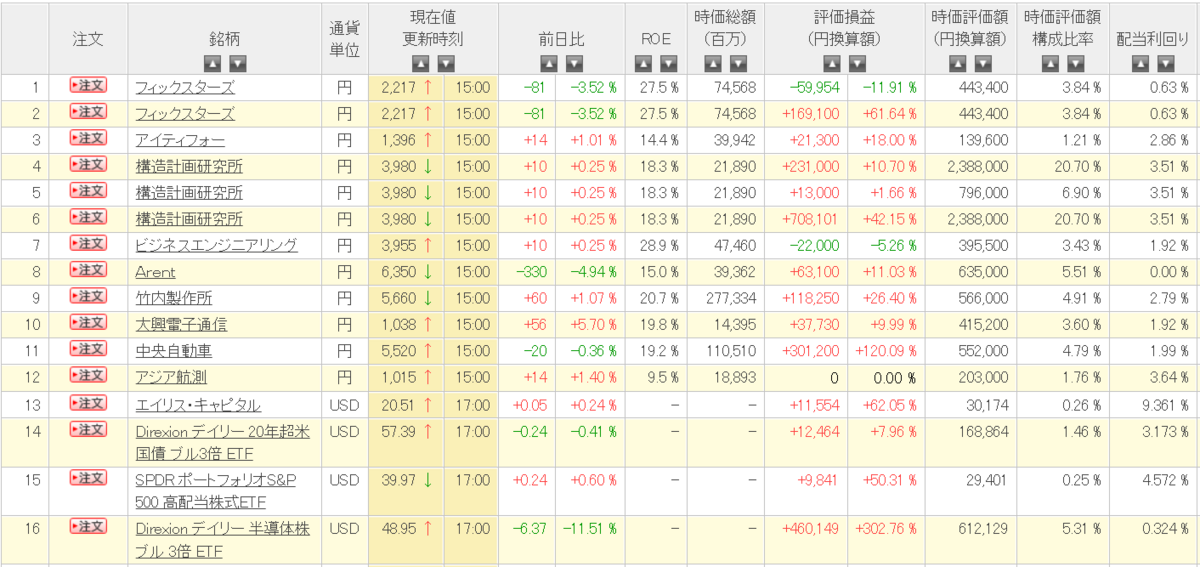Open SPDR ポートフォリオS&P 500 高配当株式ETF link
The height and width of the screenshot is (567, 1200).
click(x=215, y=490)
